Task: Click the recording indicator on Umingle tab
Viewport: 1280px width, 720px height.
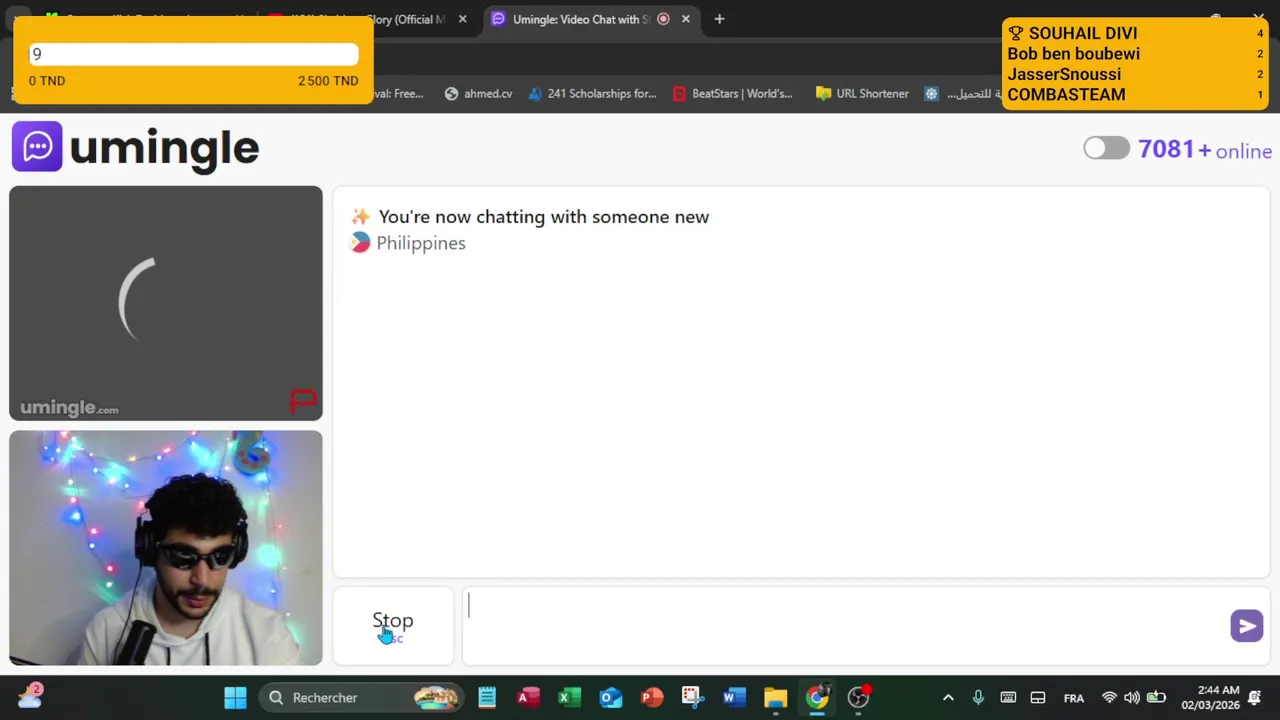Action: 663,19
